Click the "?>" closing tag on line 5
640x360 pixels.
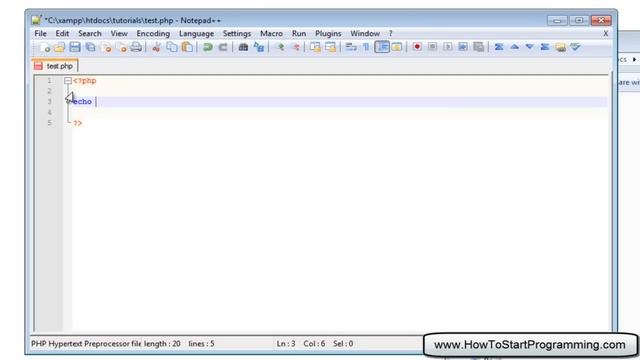[x=78, y=123]
